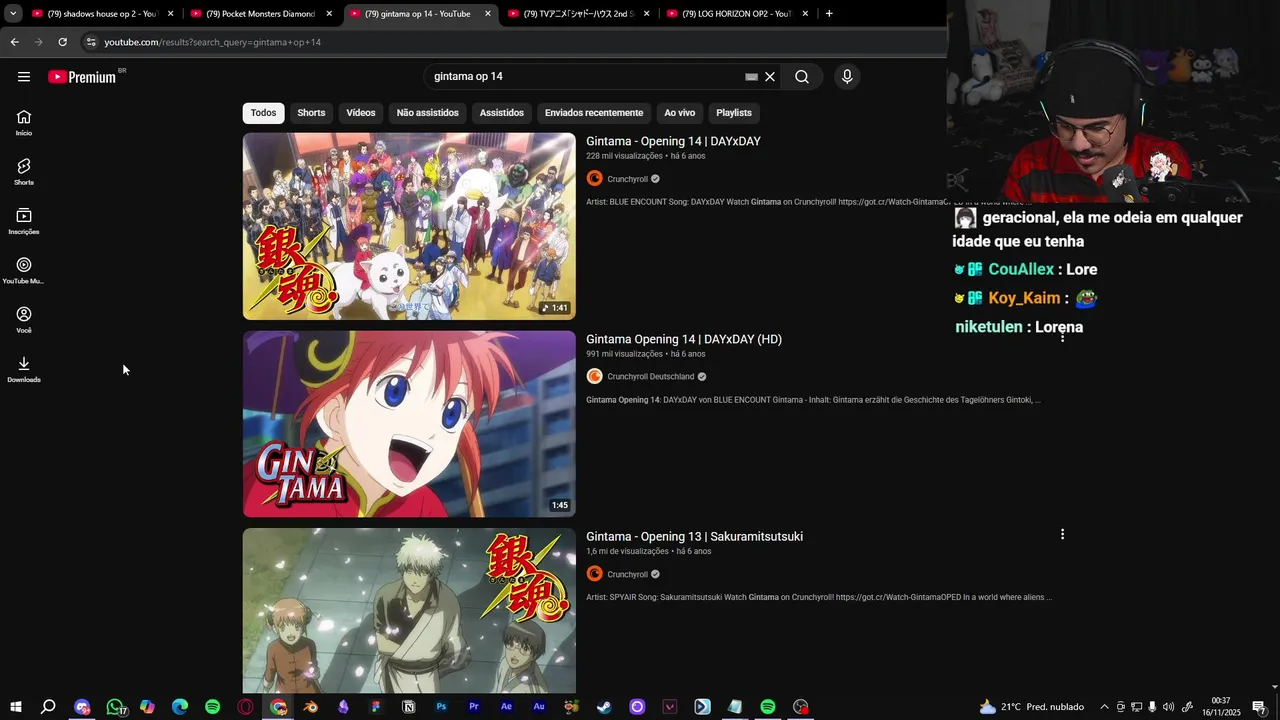Launch Adobe Audition from the taskbar
Screen dimensions: 1280x720
[x=539, y=707]
